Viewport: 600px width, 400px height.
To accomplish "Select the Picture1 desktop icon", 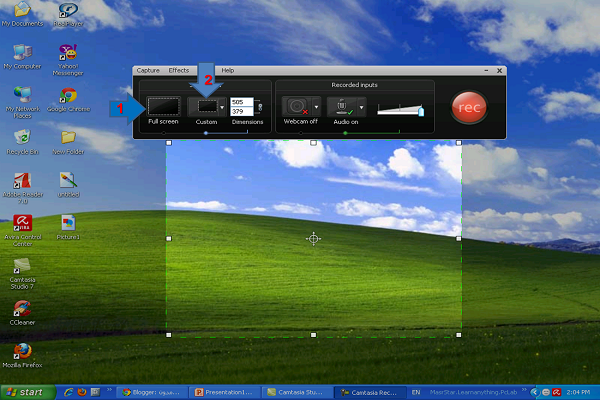I will [x=68, y=228].
